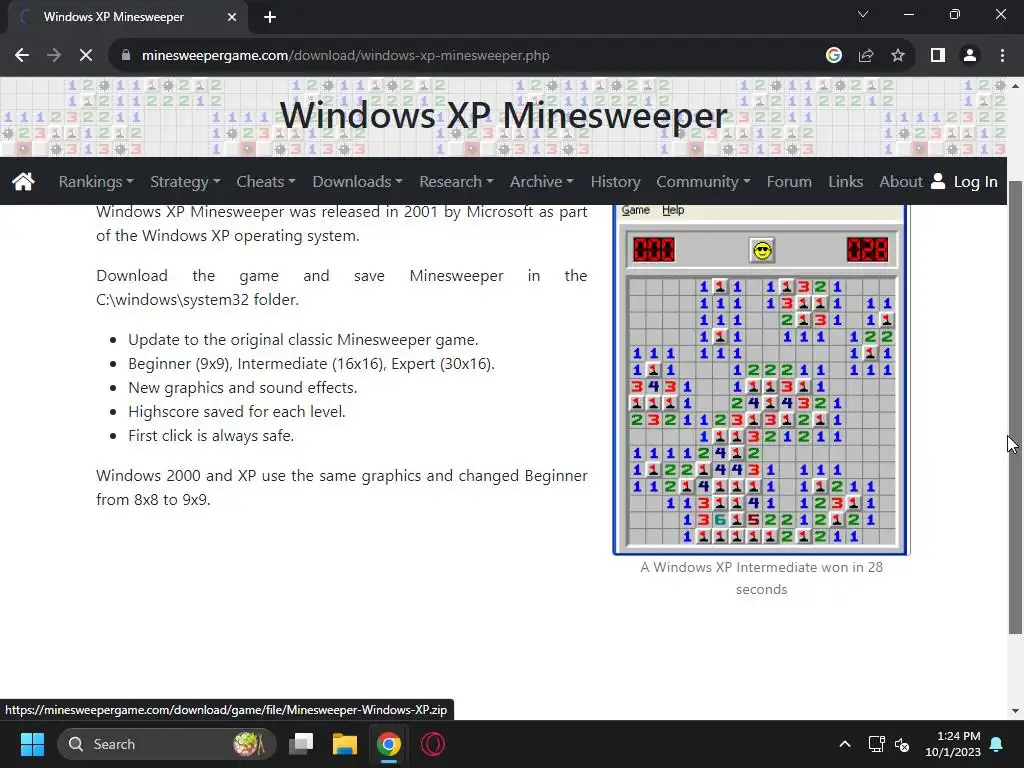
Task: Click the home icon in site navbar
Action: (x=23, y=181)
